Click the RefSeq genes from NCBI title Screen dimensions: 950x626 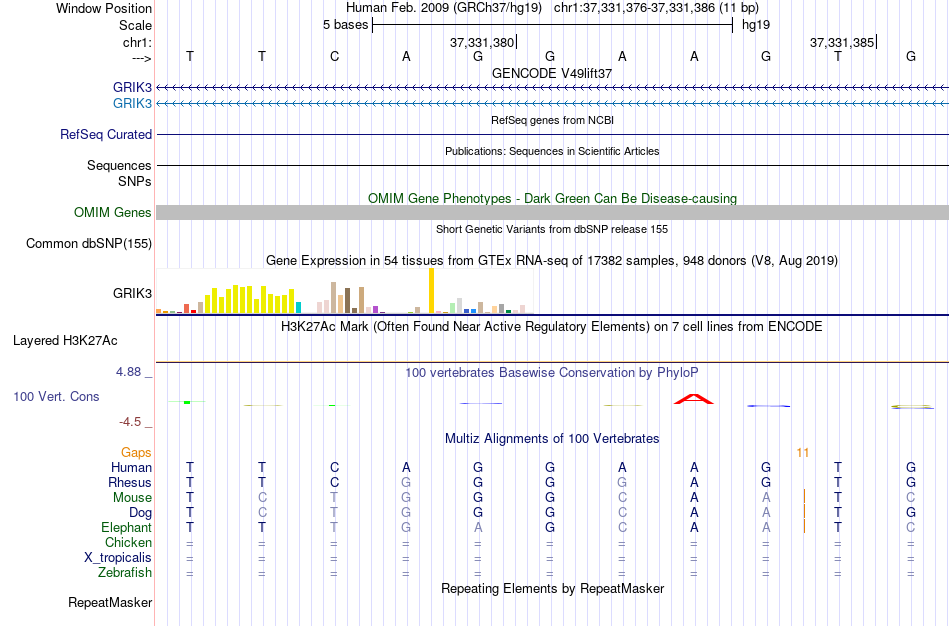pyautogui.click(x=552, y=120)
